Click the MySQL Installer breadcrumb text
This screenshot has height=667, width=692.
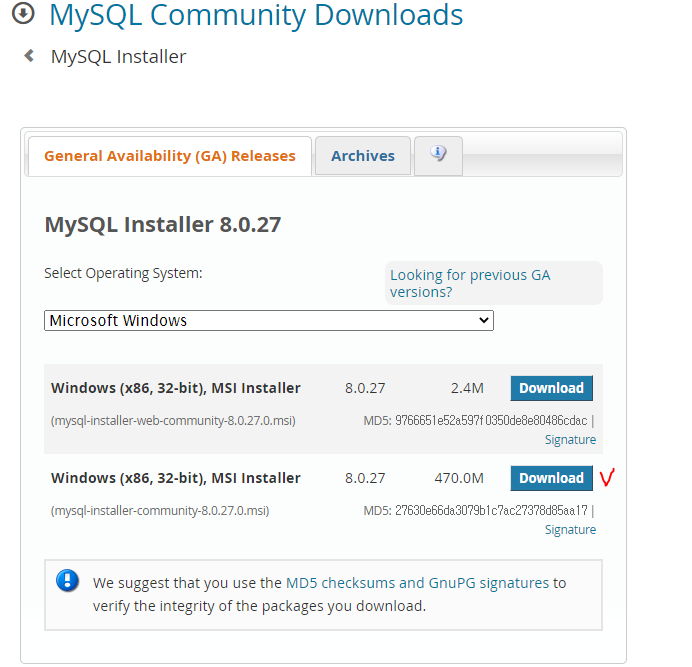pos(119,57)
